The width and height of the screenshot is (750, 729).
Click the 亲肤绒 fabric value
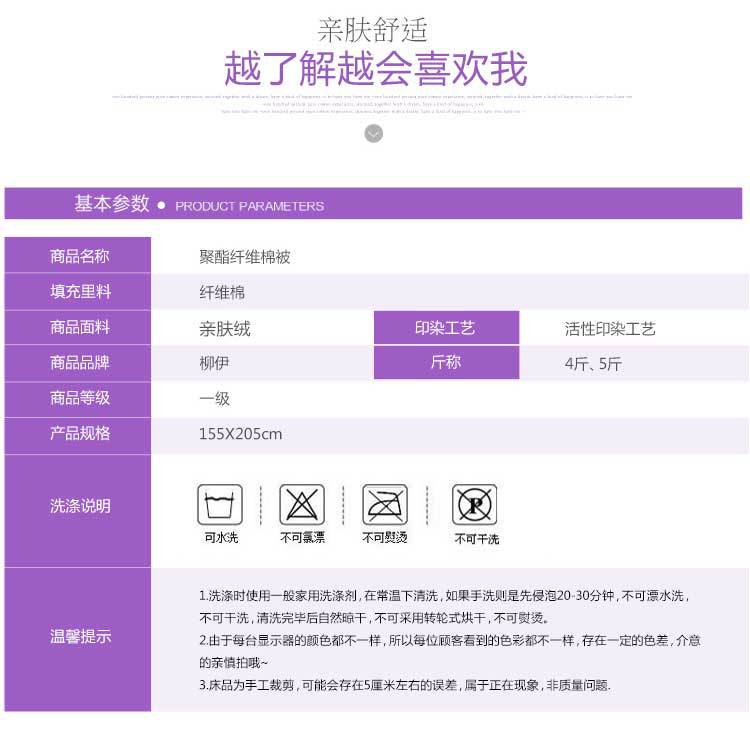pos(225,329)
